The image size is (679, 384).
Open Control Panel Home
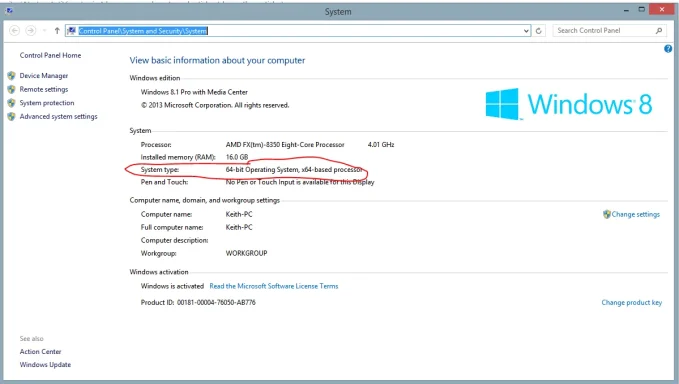pyautogui.click(x=50, y=55)
